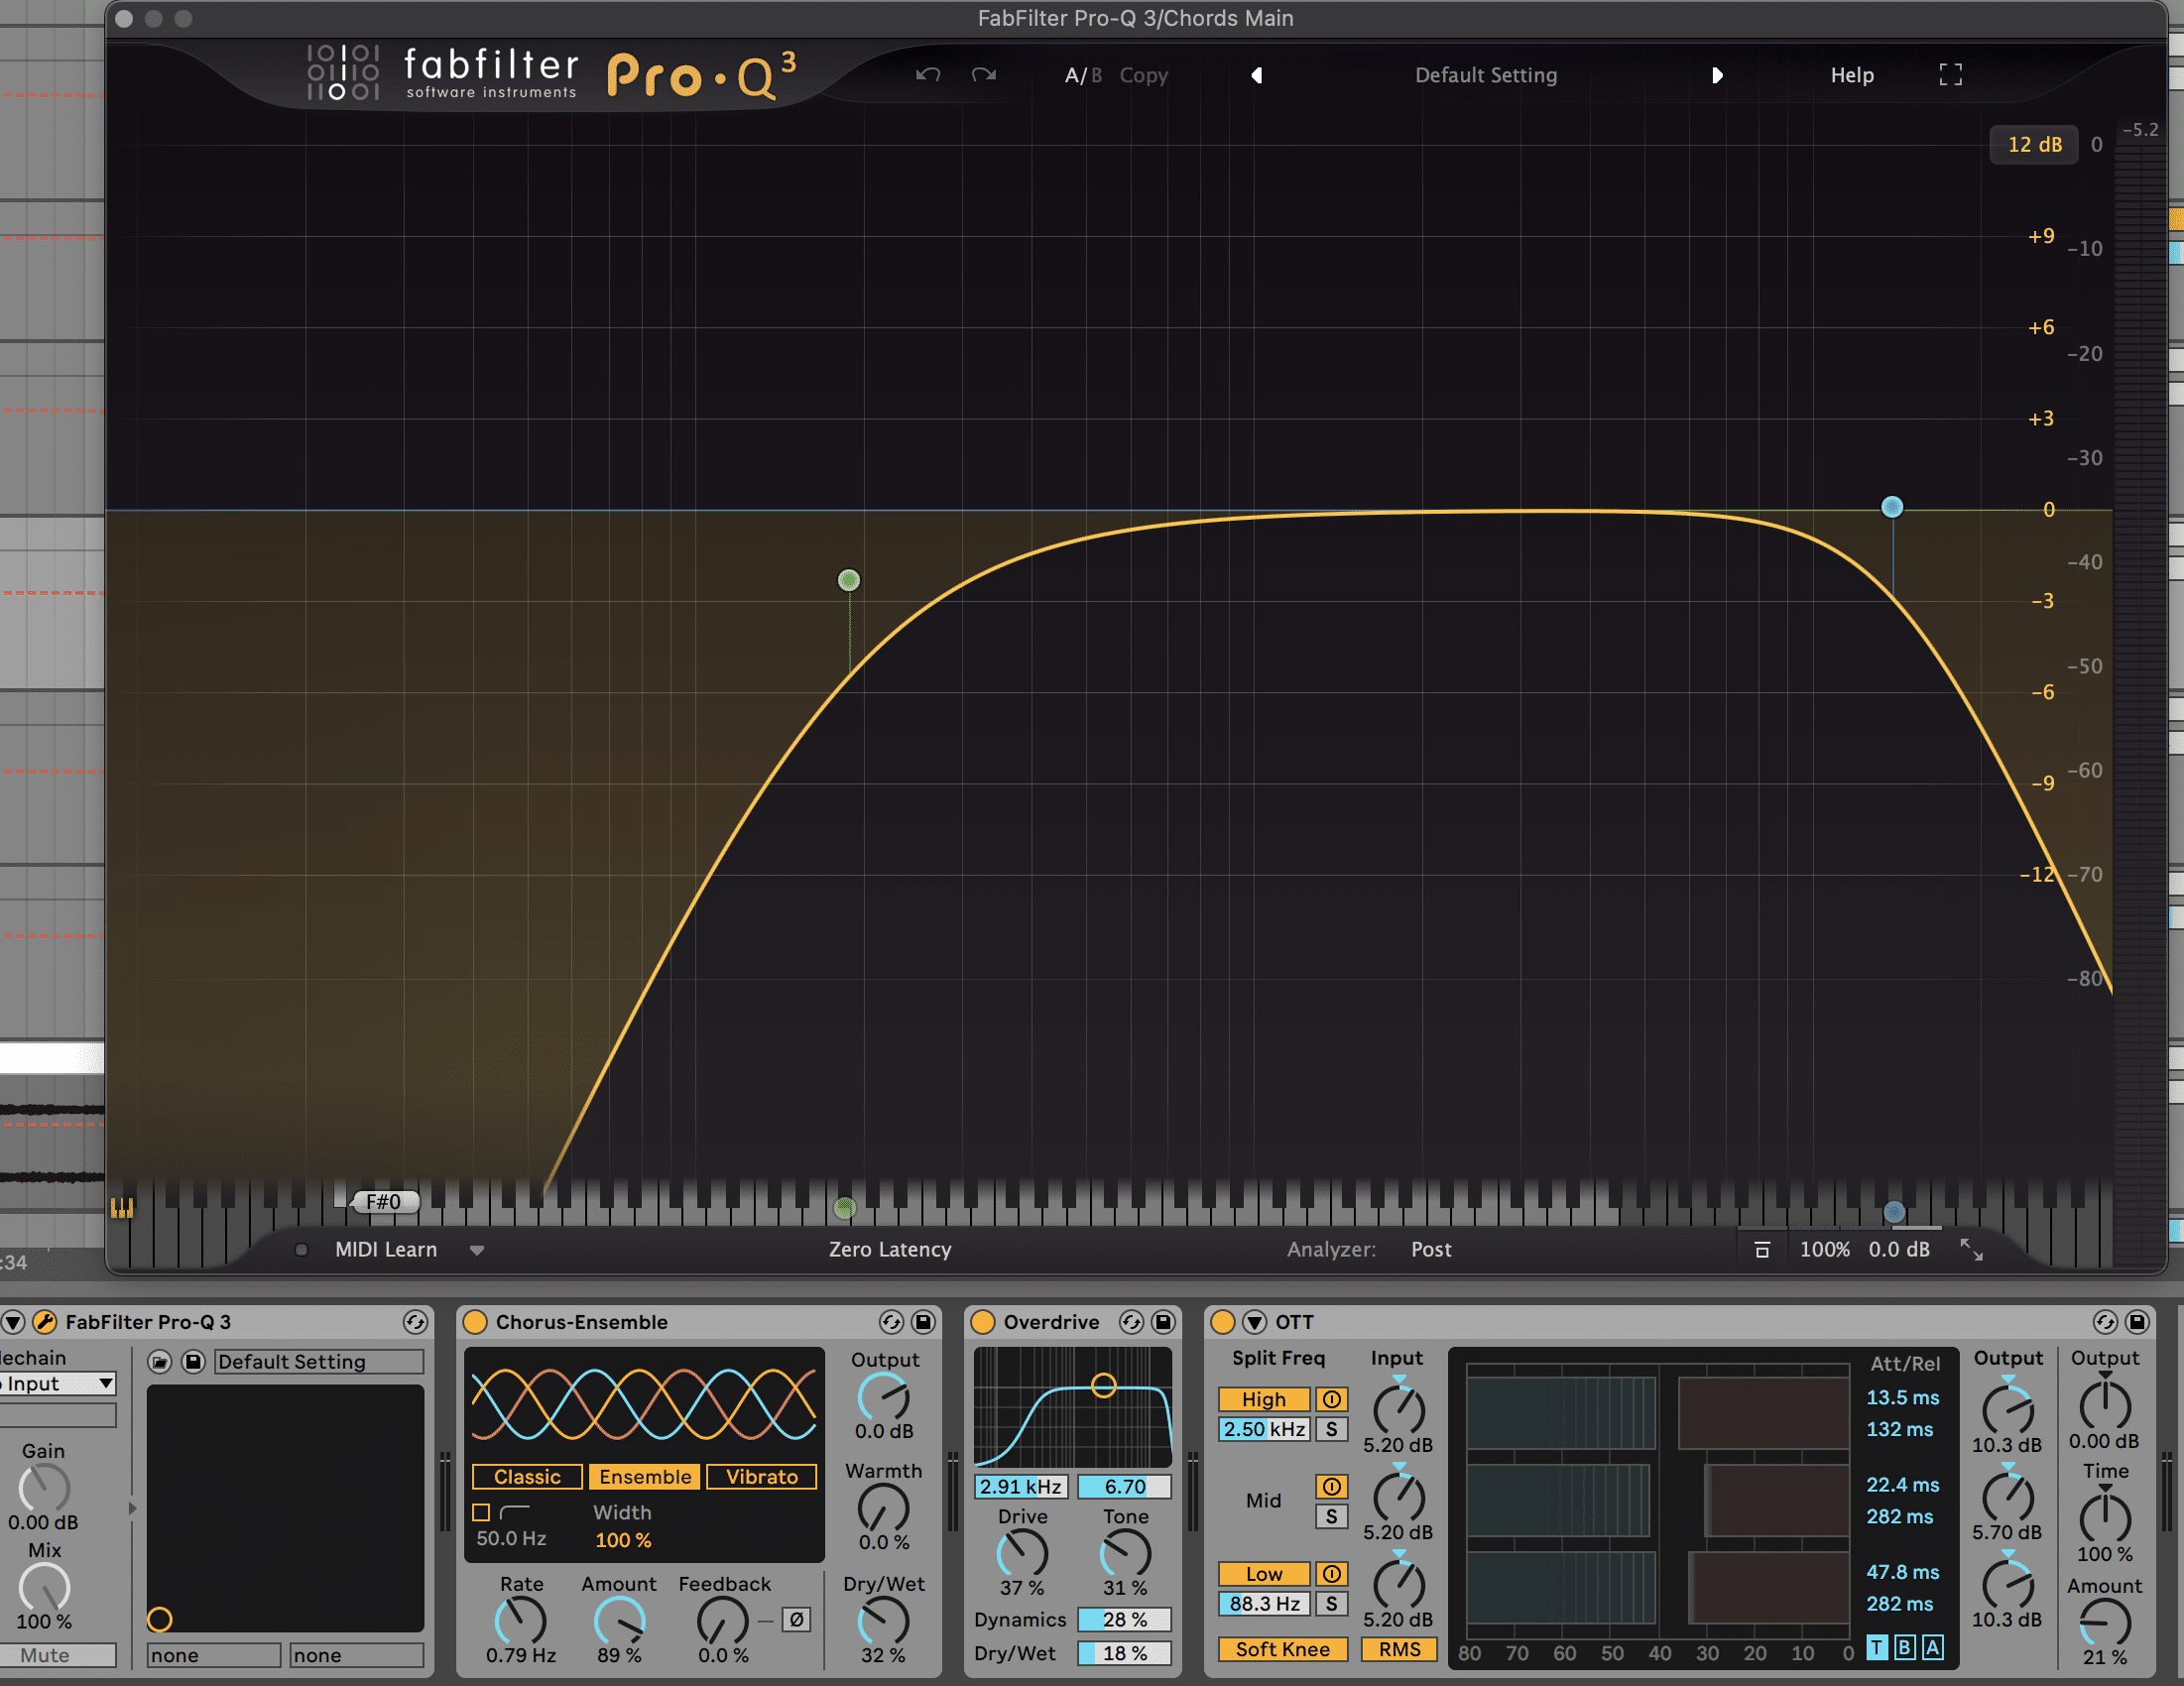Viewport: 2184px width, 1686px height.
Task: Click MIDI Learn button
Action: tap(386, 1249)
